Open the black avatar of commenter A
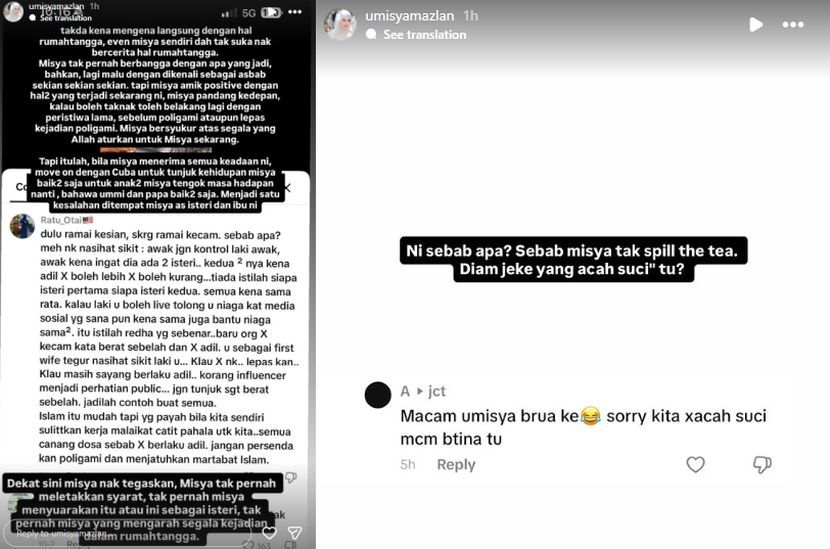Screen dimensions: 830x549 coord(377,395)
